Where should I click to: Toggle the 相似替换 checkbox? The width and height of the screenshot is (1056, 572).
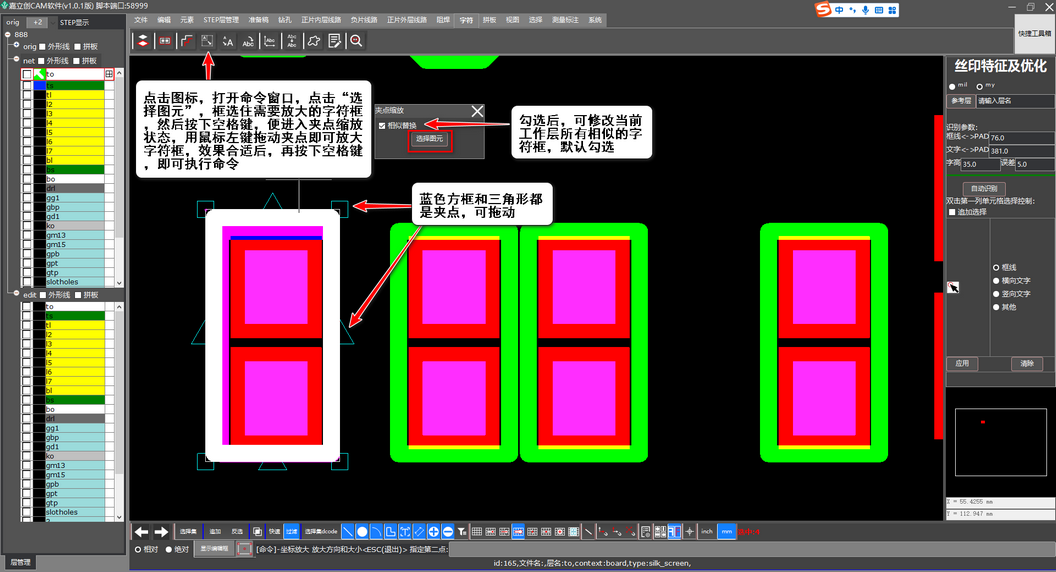point(381,126)
